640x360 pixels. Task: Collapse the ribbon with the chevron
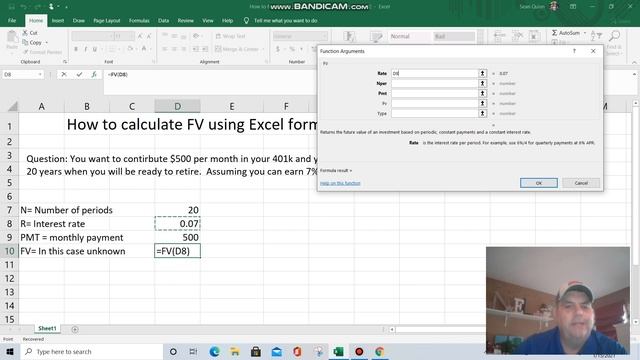[634, 62]
